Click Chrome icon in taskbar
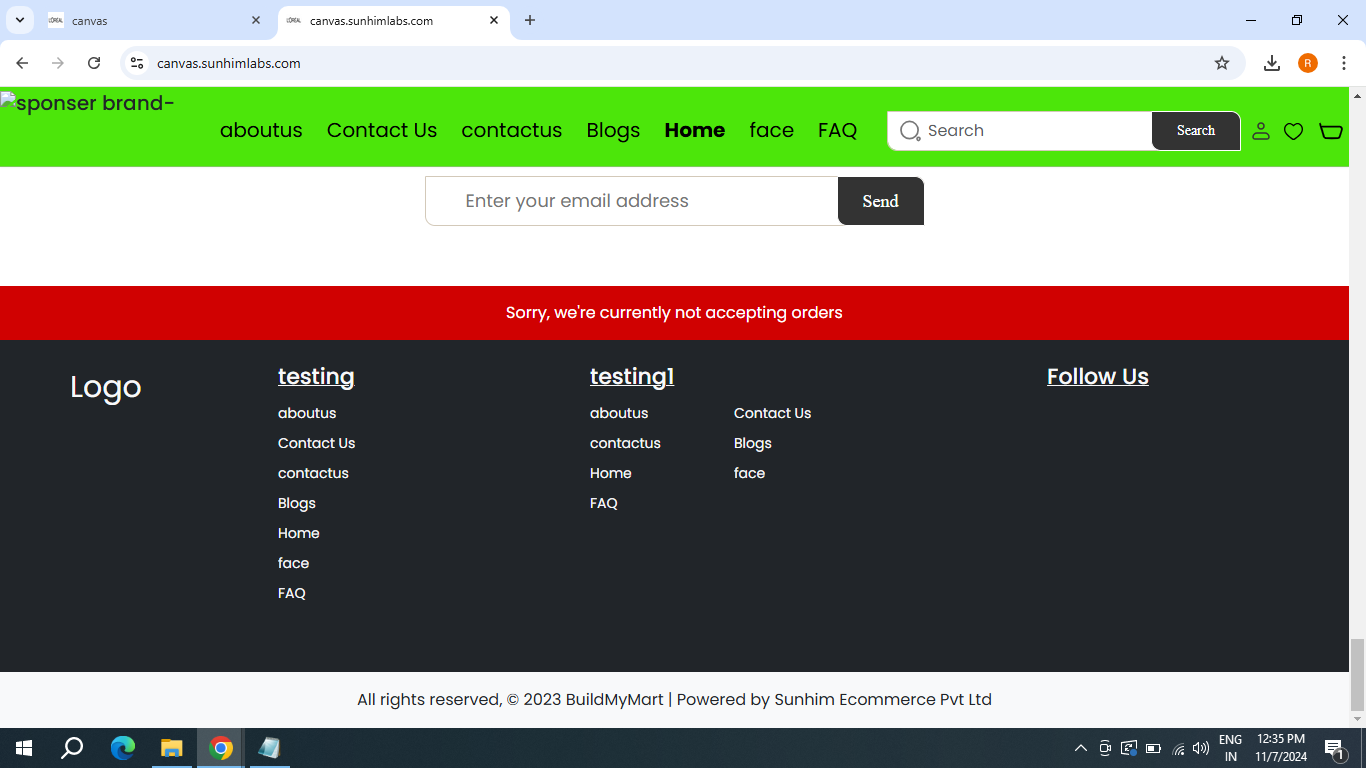 point(221,748)
